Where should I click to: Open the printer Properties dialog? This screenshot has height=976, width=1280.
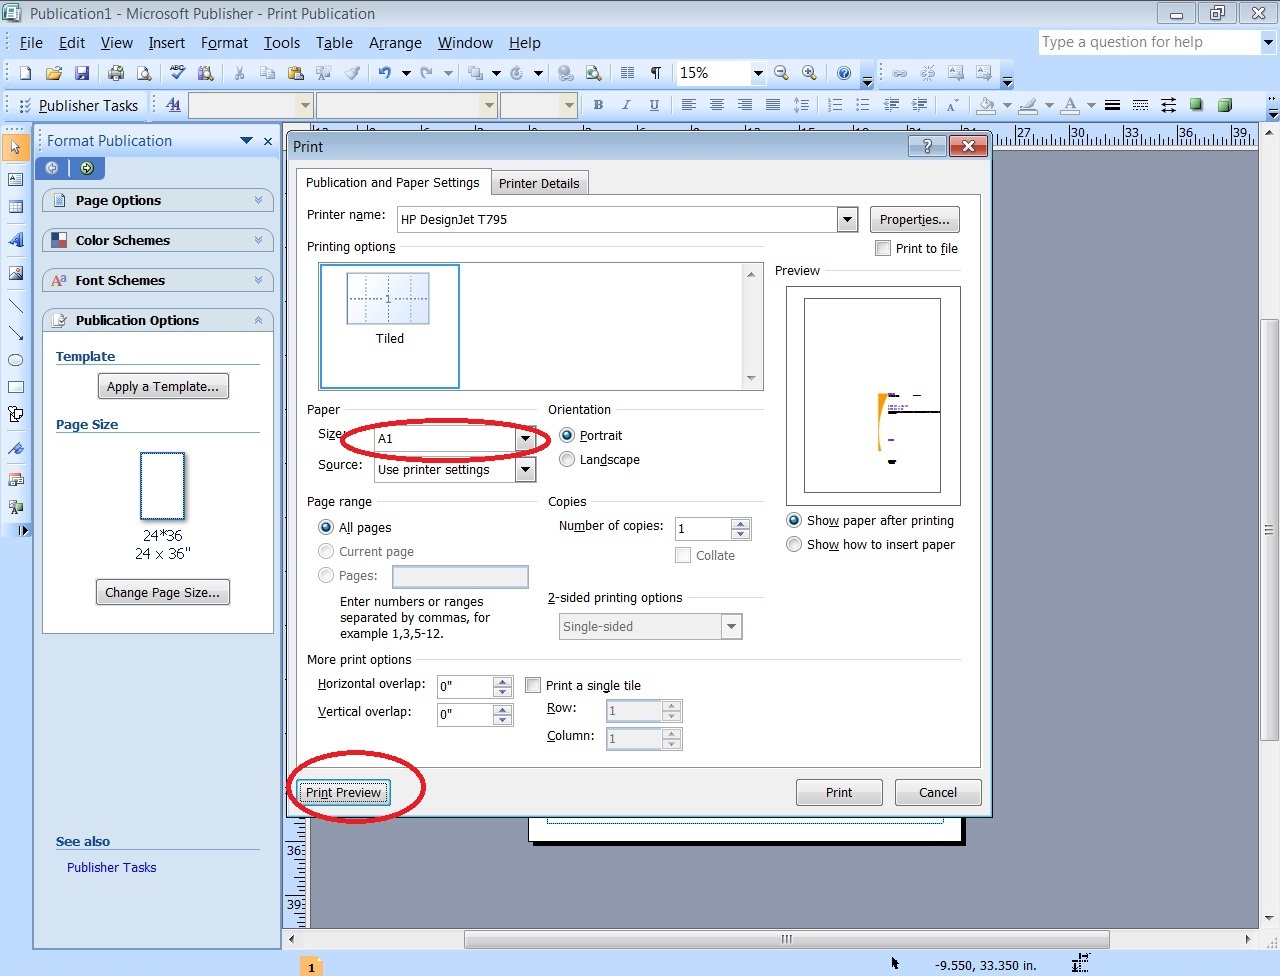pos(914,219)
